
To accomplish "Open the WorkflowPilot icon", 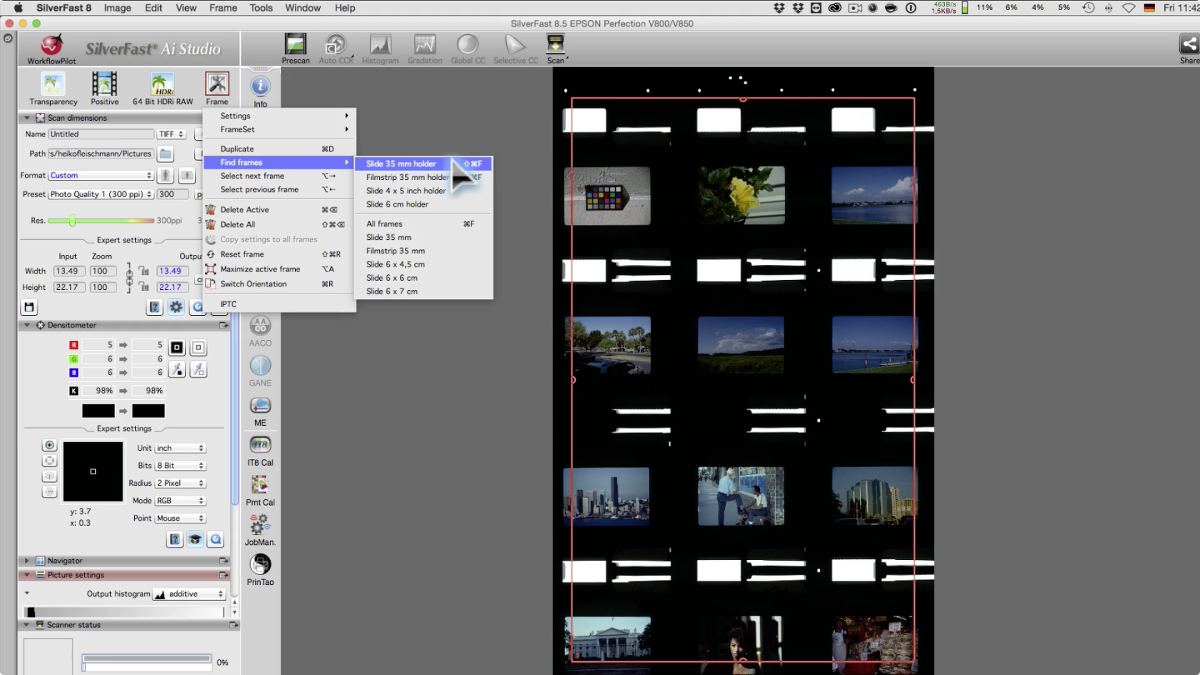I will (x=51, y=47).
